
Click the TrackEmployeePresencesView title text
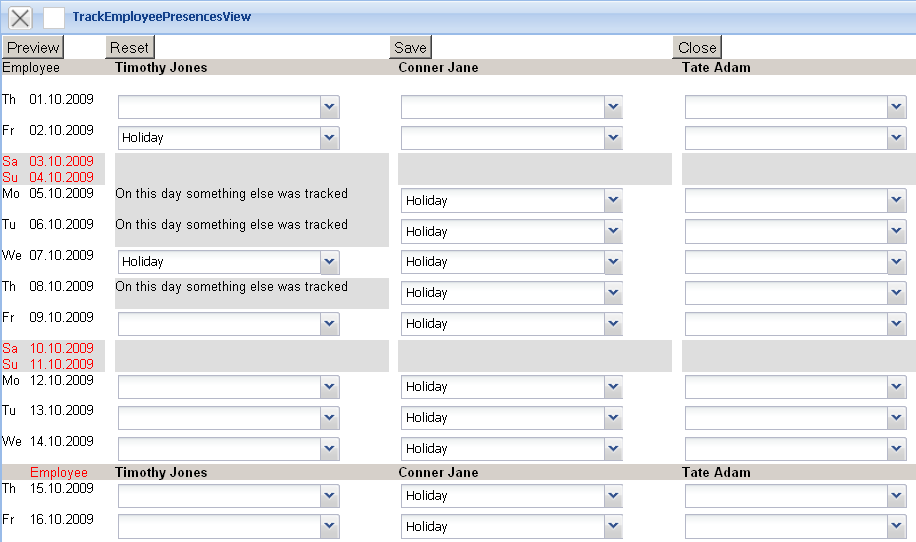(x=162, y=17)
